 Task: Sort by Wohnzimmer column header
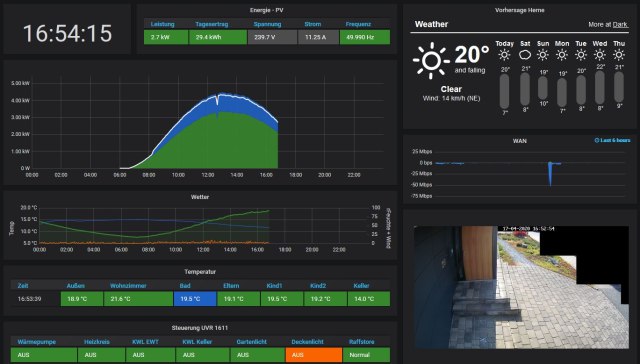(128, 286)
